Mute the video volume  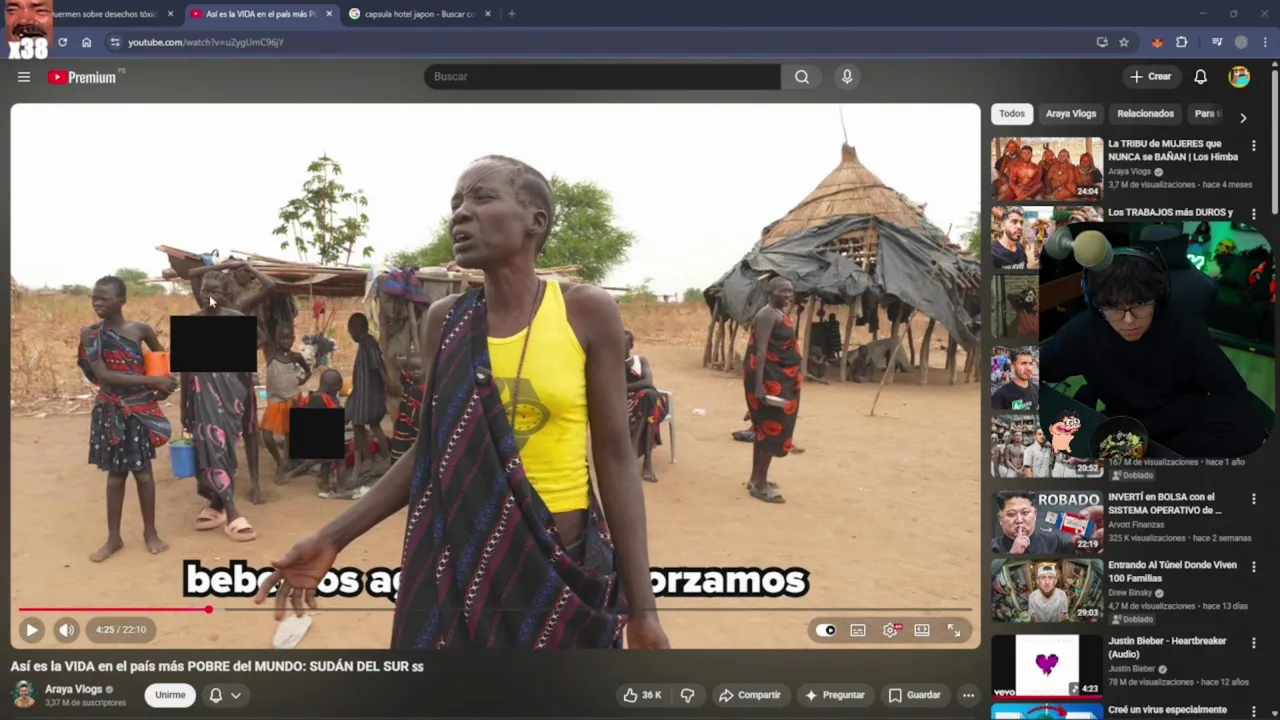coord(66,630)
